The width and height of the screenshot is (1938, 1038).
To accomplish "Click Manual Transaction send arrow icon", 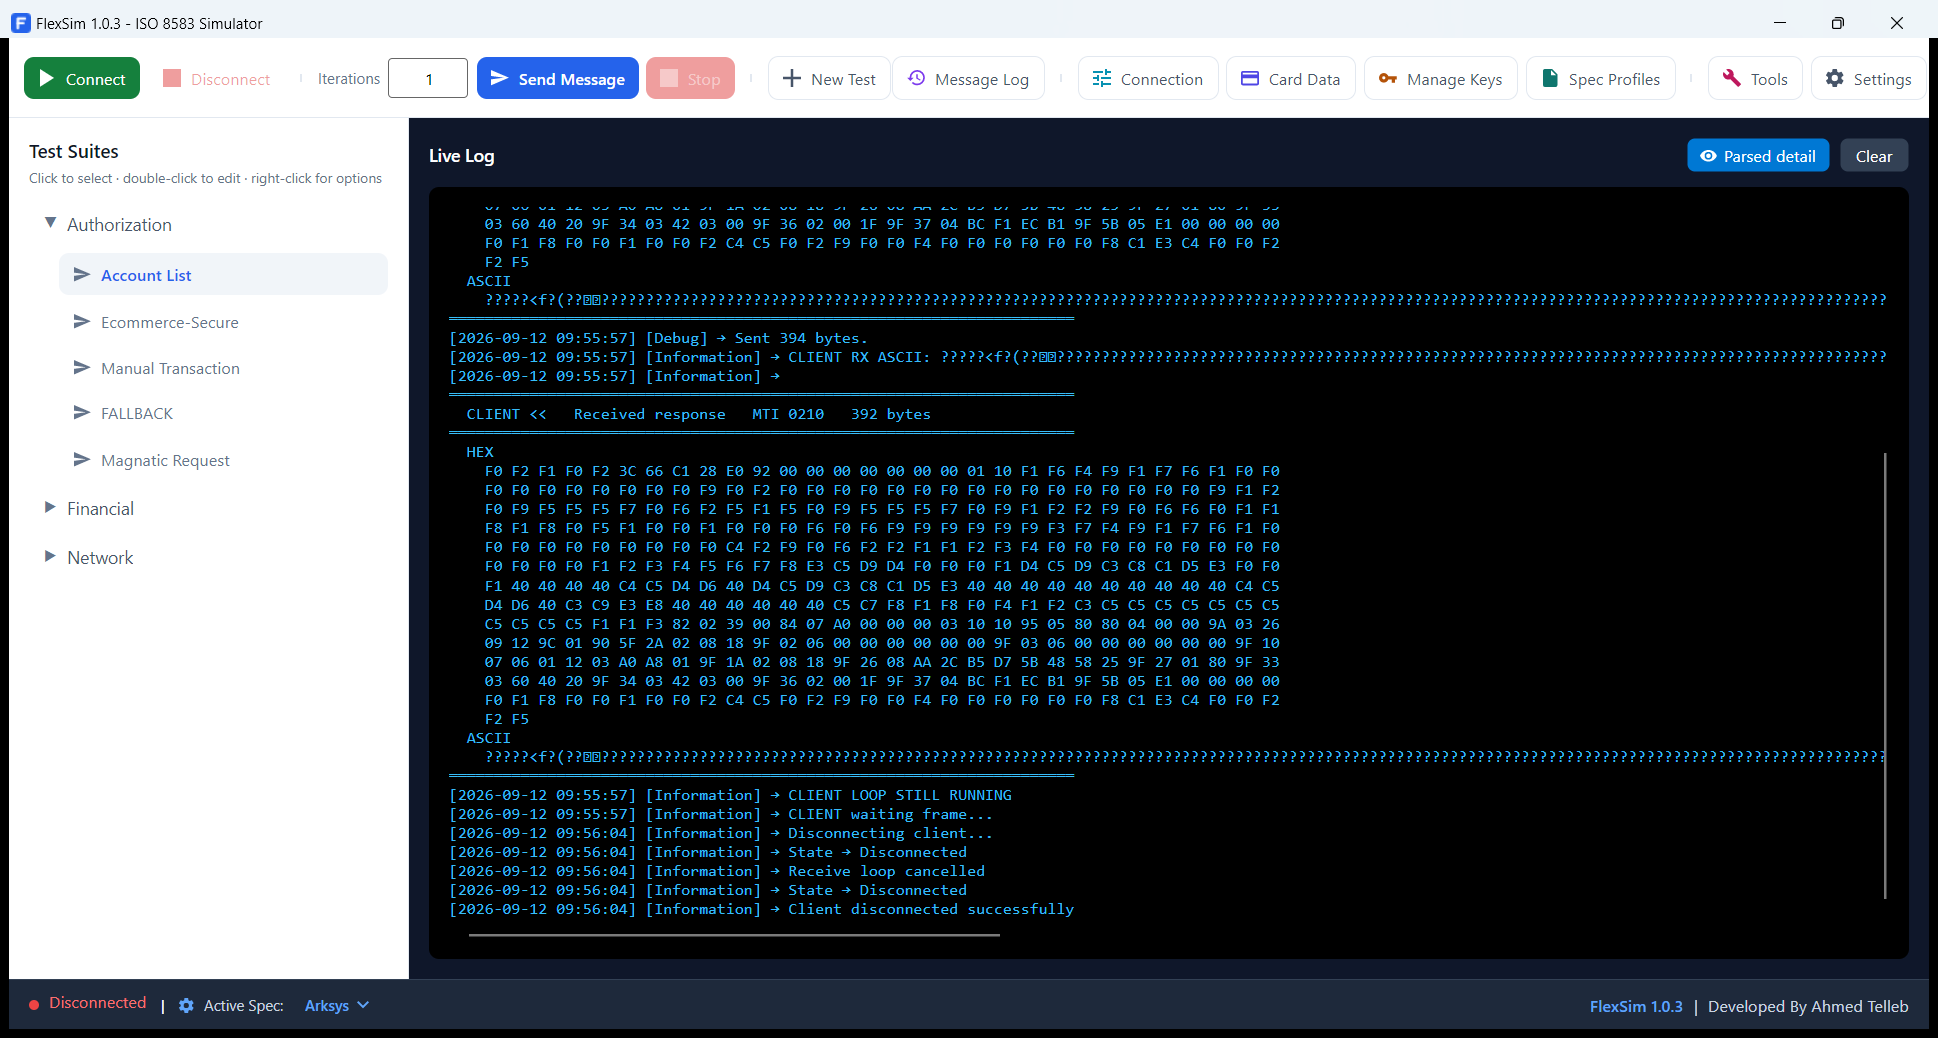I will [82, 367].
